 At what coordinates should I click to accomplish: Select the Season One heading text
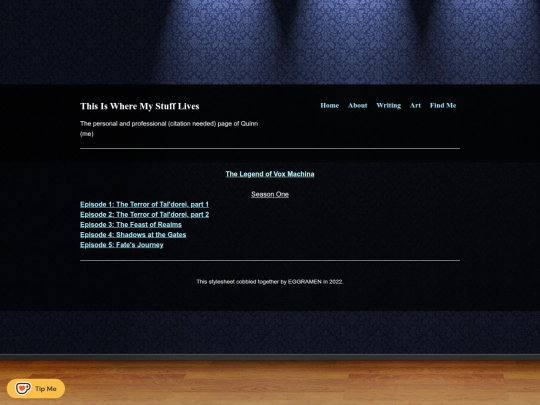270,194
